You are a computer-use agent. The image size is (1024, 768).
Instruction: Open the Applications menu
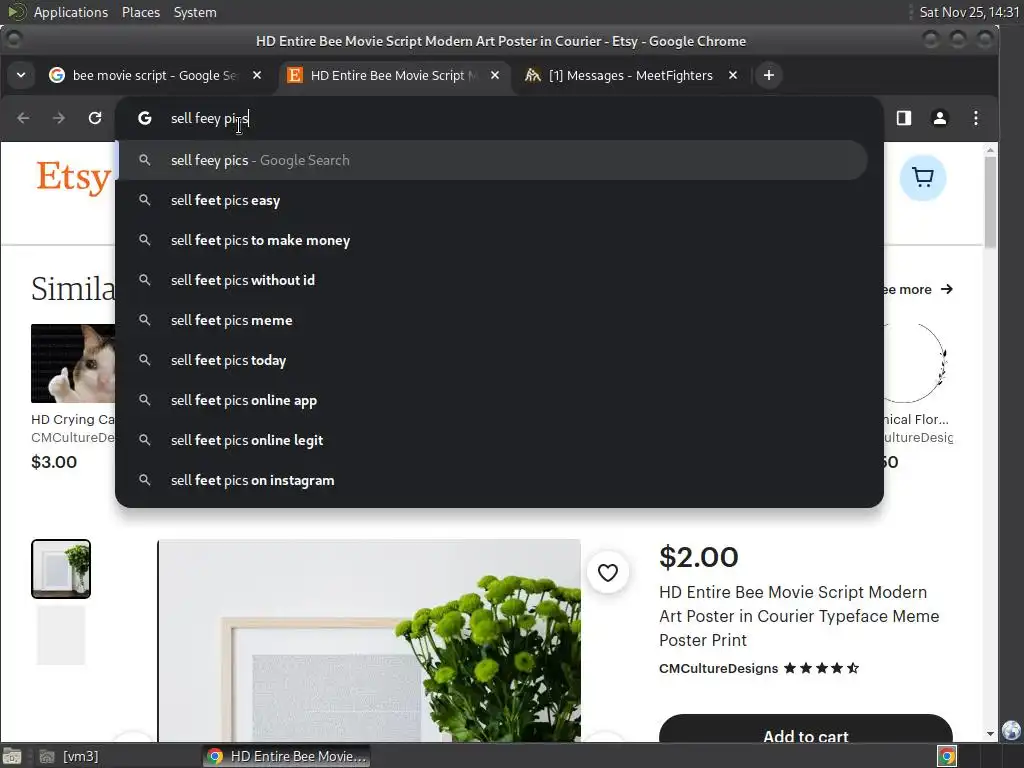[71, 12]
